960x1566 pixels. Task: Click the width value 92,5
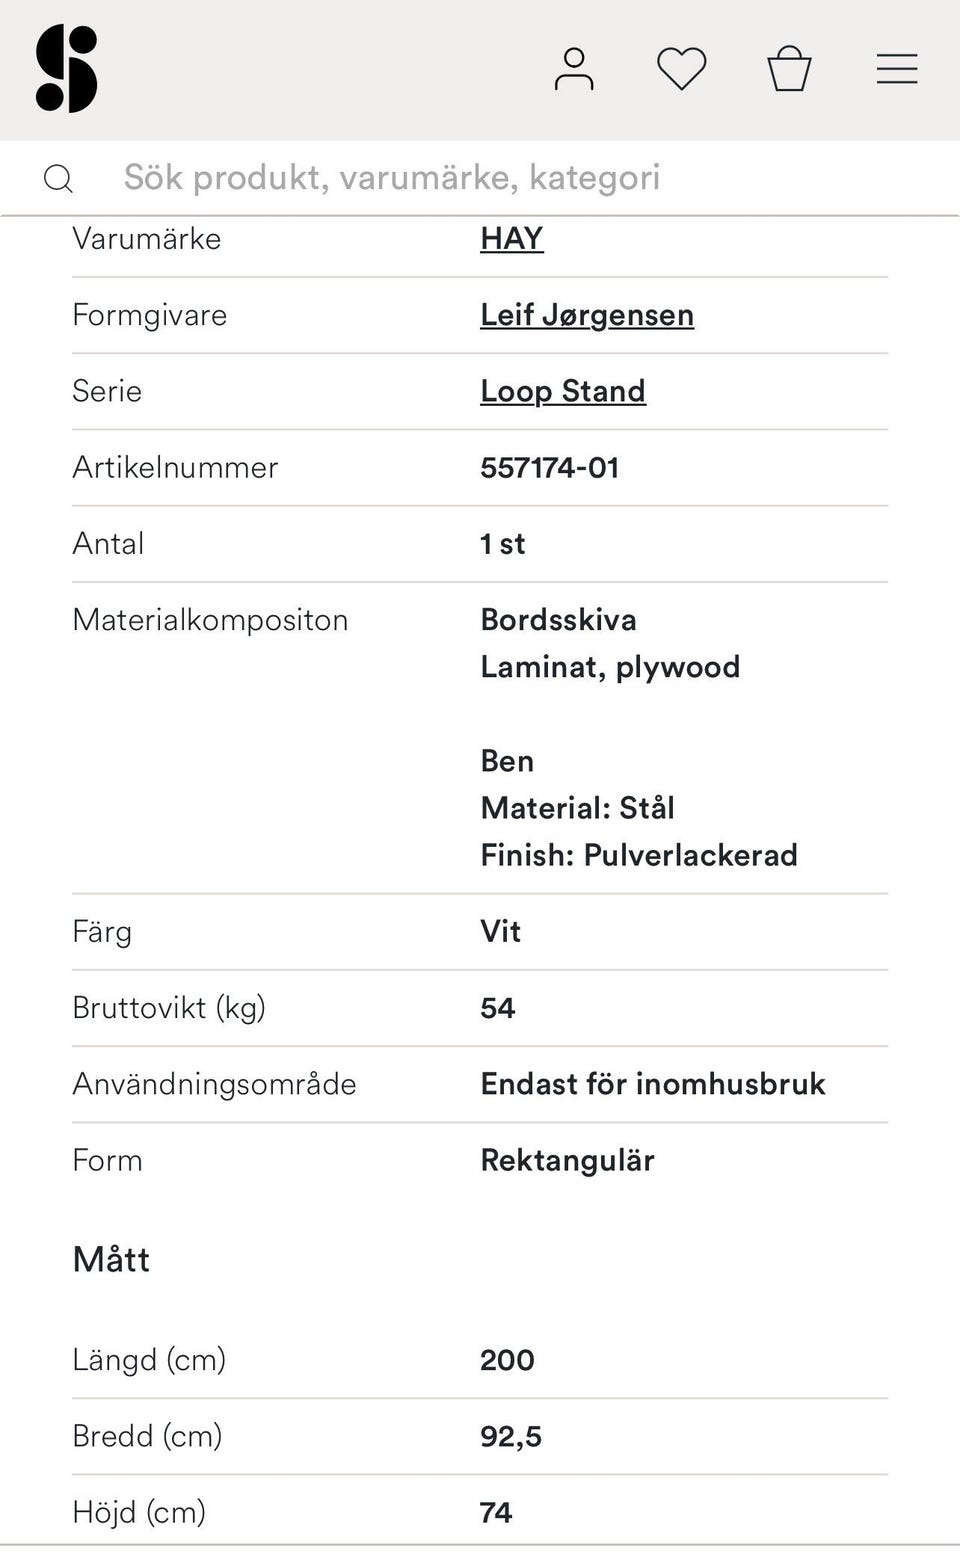(511, 1436)
